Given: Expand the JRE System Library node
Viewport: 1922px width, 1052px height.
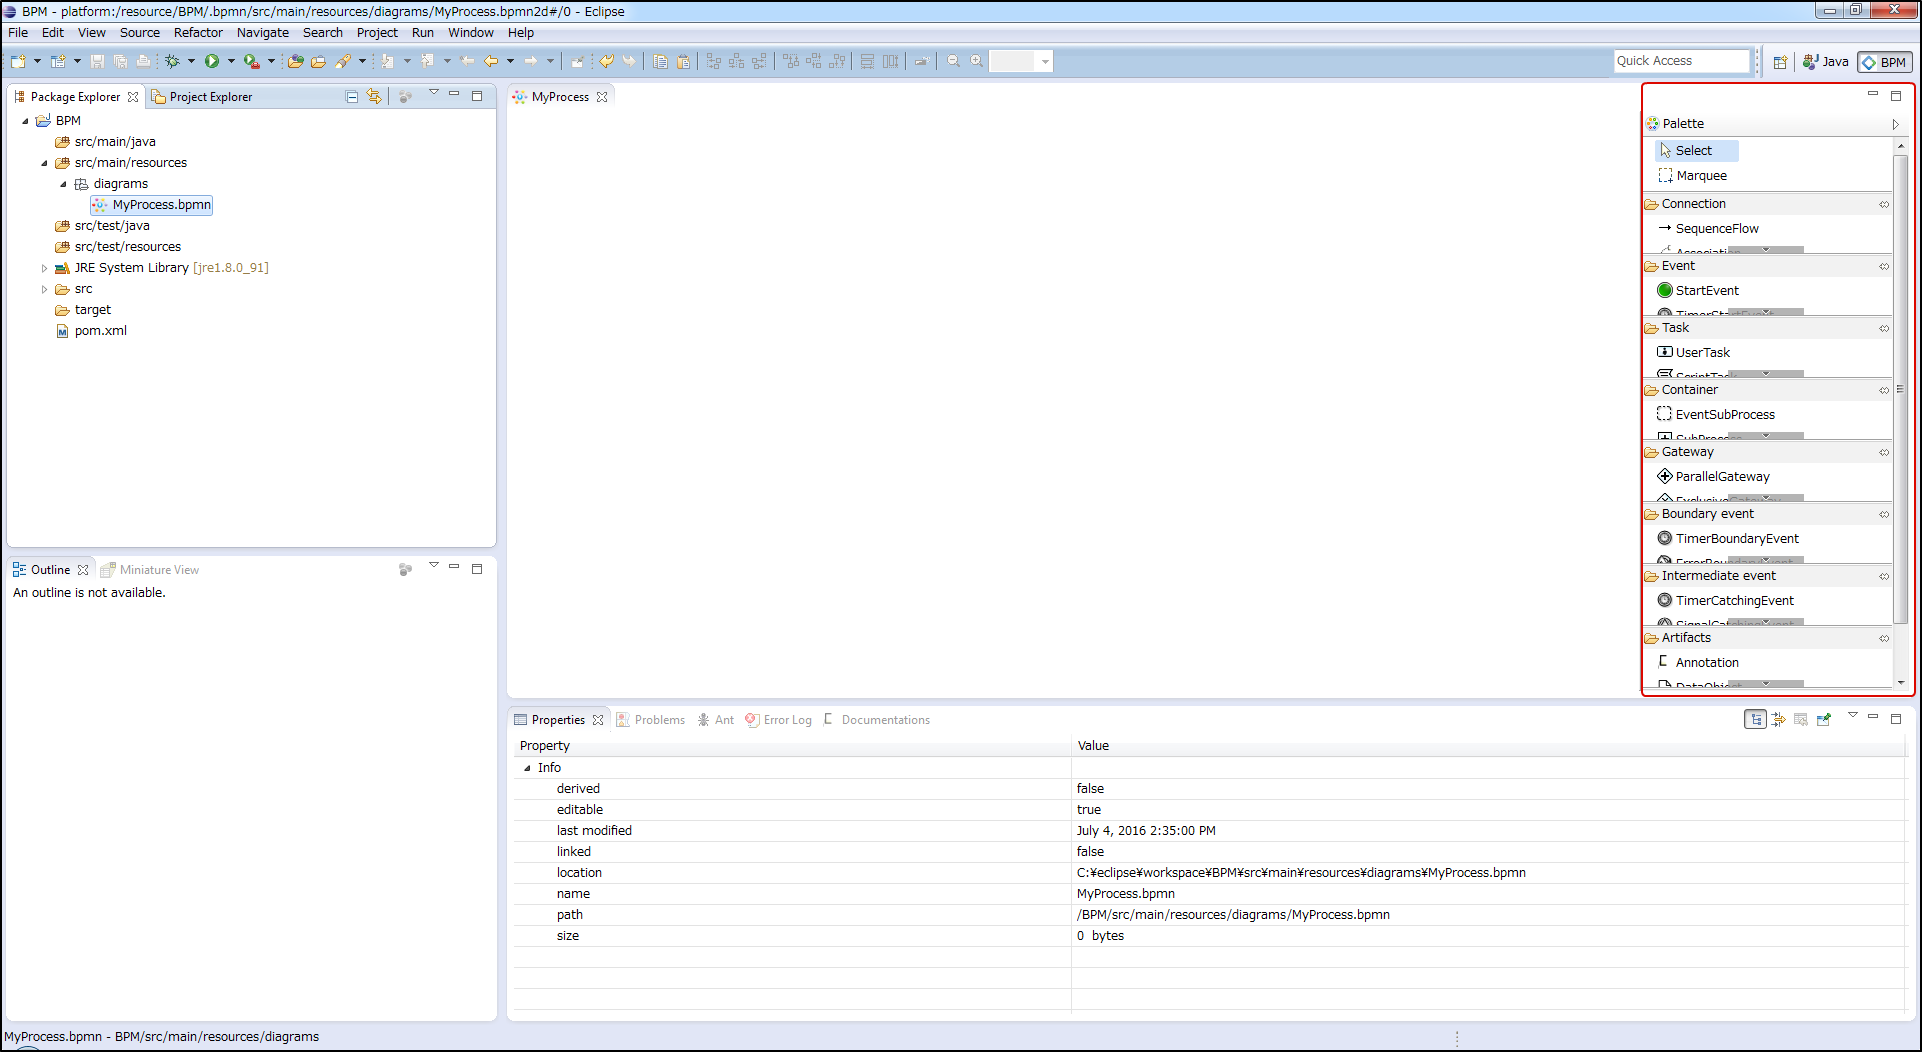Looking at the screenshot, I should coord(44,268).
